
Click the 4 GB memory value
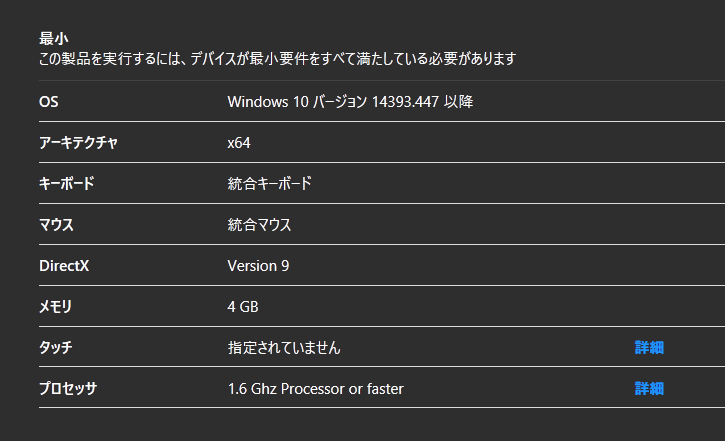tap(243, 306)
